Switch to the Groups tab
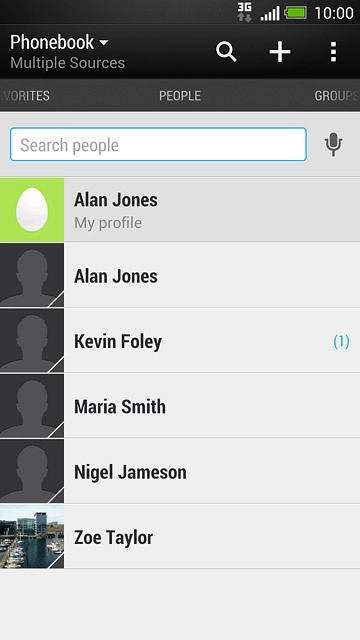The width and height of the screenshot is (360, 640). coord(337,96)
